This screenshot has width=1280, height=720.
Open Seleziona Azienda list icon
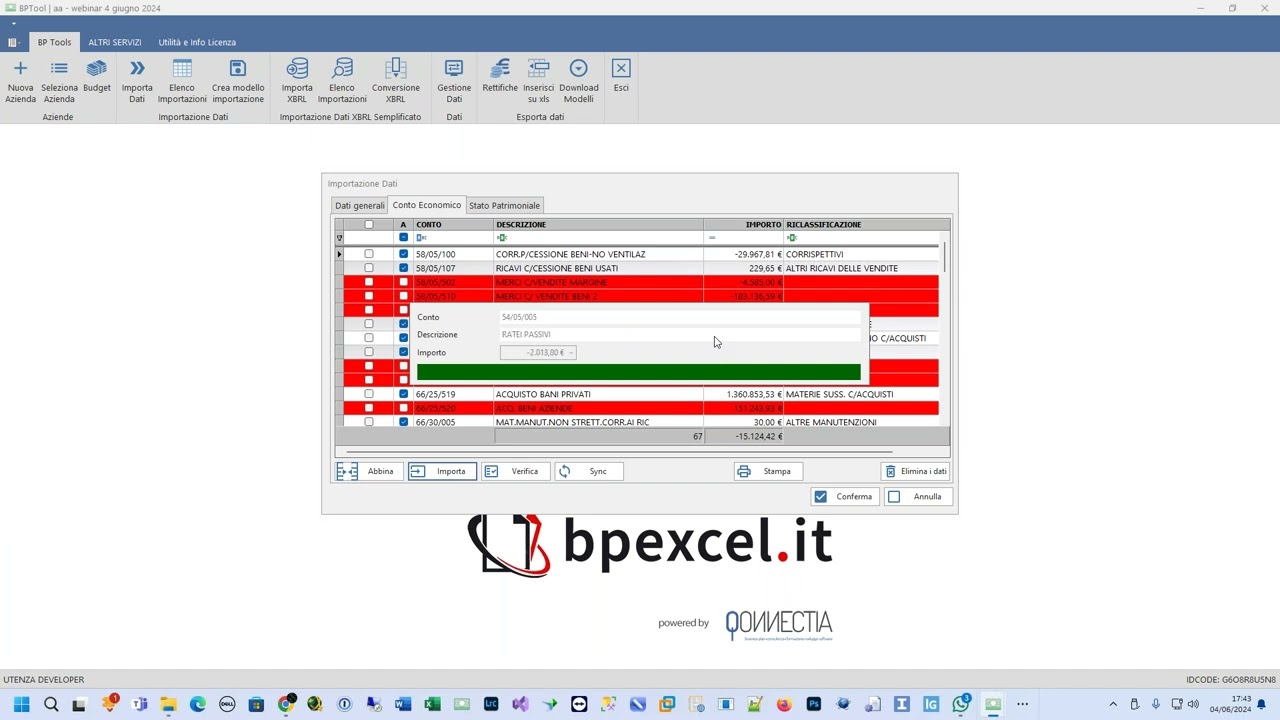pos(59,68)
